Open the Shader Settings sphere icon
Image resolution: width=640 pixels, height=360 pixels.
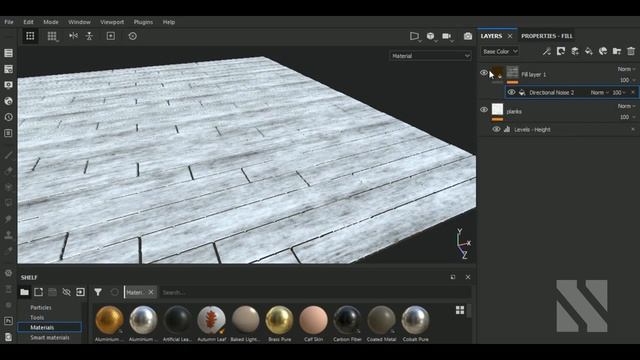tap(8, 101)
